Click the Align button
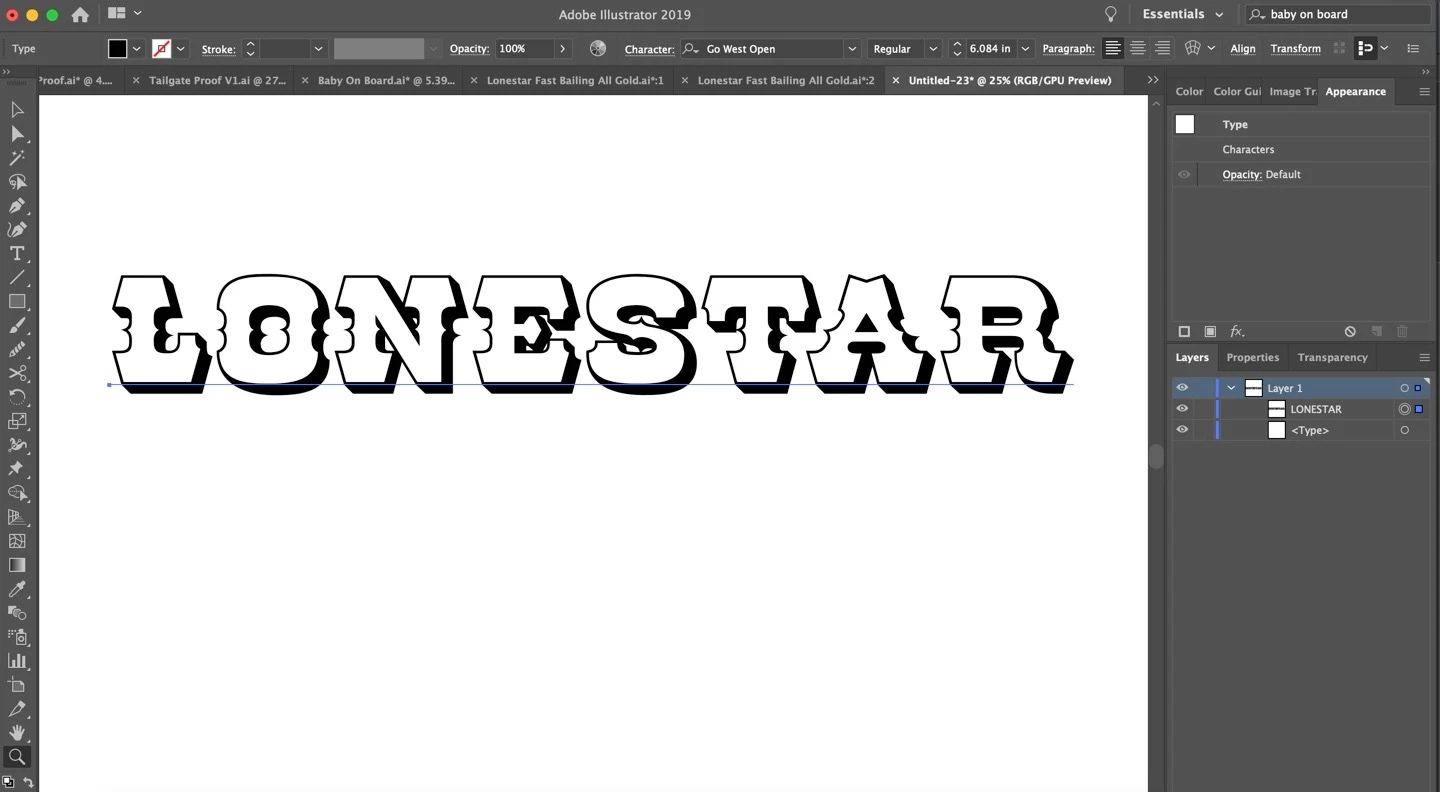Screen dimensions: 1440x792 pyautogui.click(x=1243, y=48)
